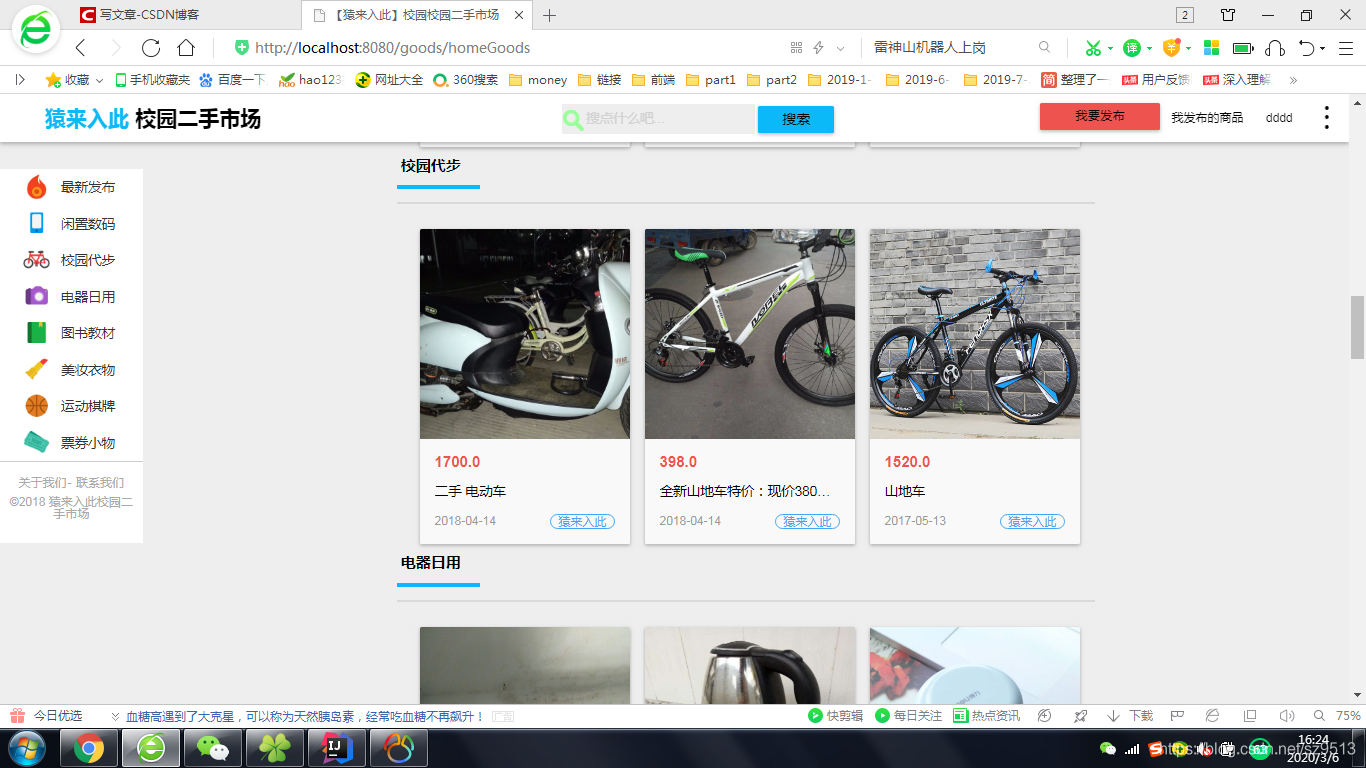Click the 联系我们 link in sidebar footer
Image resolution: width=1366 pixels, height=768 pixels.
100,483
